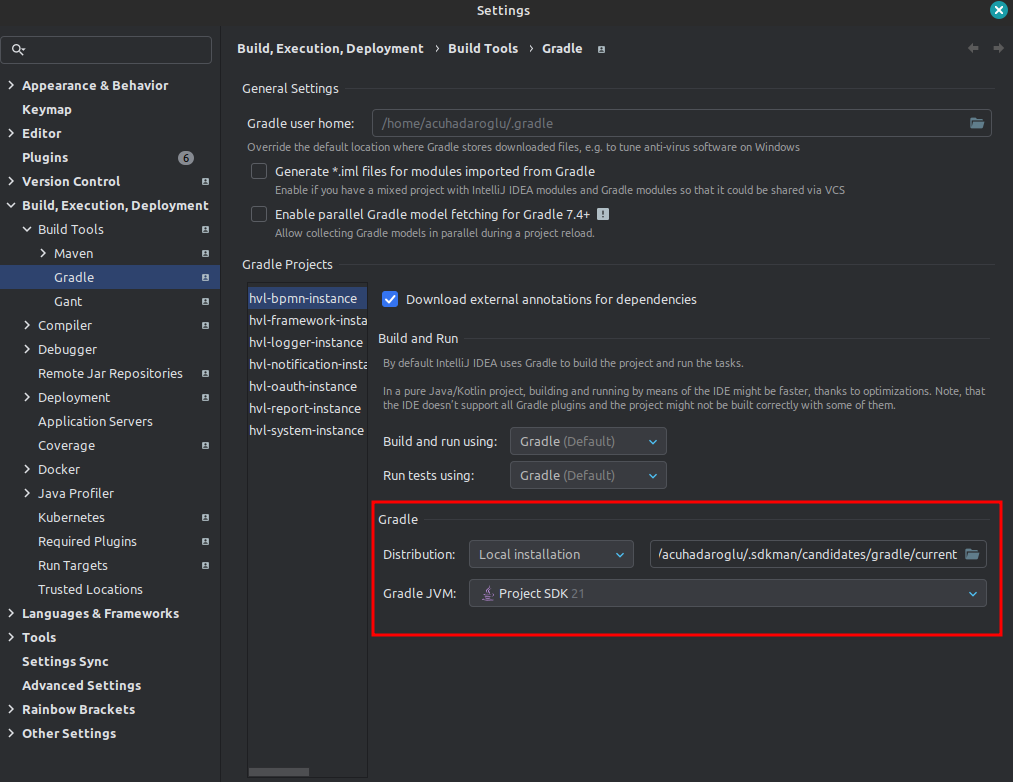
Task: Expand the Maven tree node
Action: click(43, 254)
